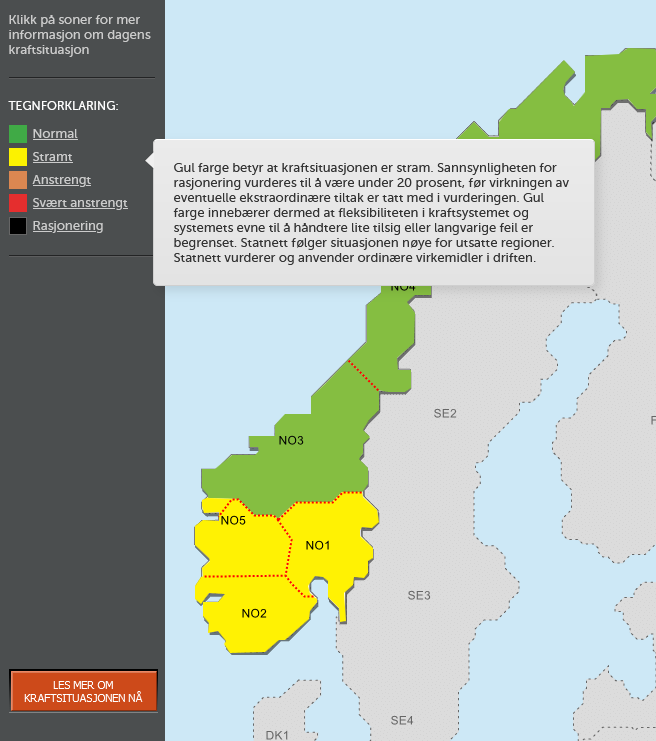This screenshot has height=741, width=656.
Task: Select the partially hidden NO4 zone label
Action: (x=403, y=288)
